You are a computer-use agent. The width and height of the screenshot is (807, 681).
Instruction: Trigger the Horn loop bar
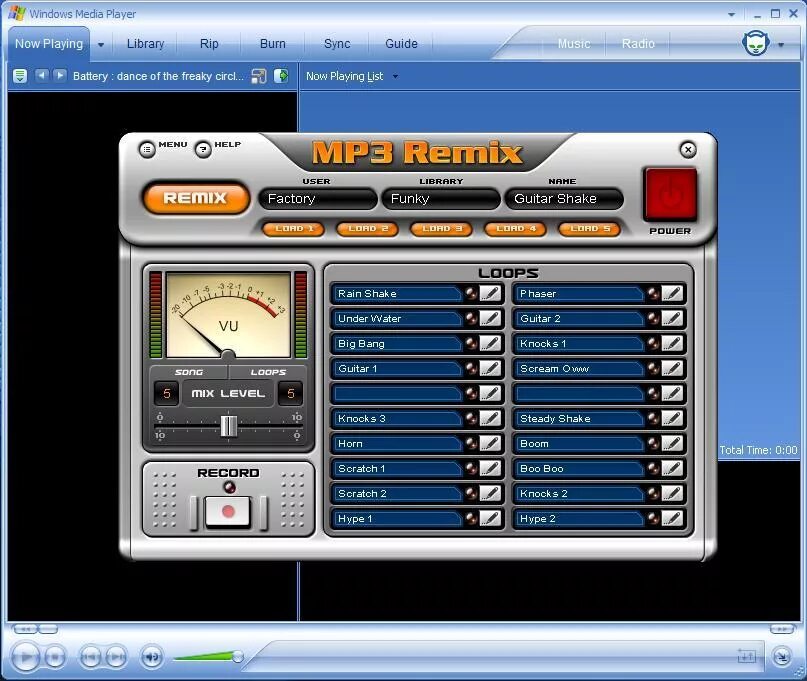pyautogui.click(x=397, y=444)
